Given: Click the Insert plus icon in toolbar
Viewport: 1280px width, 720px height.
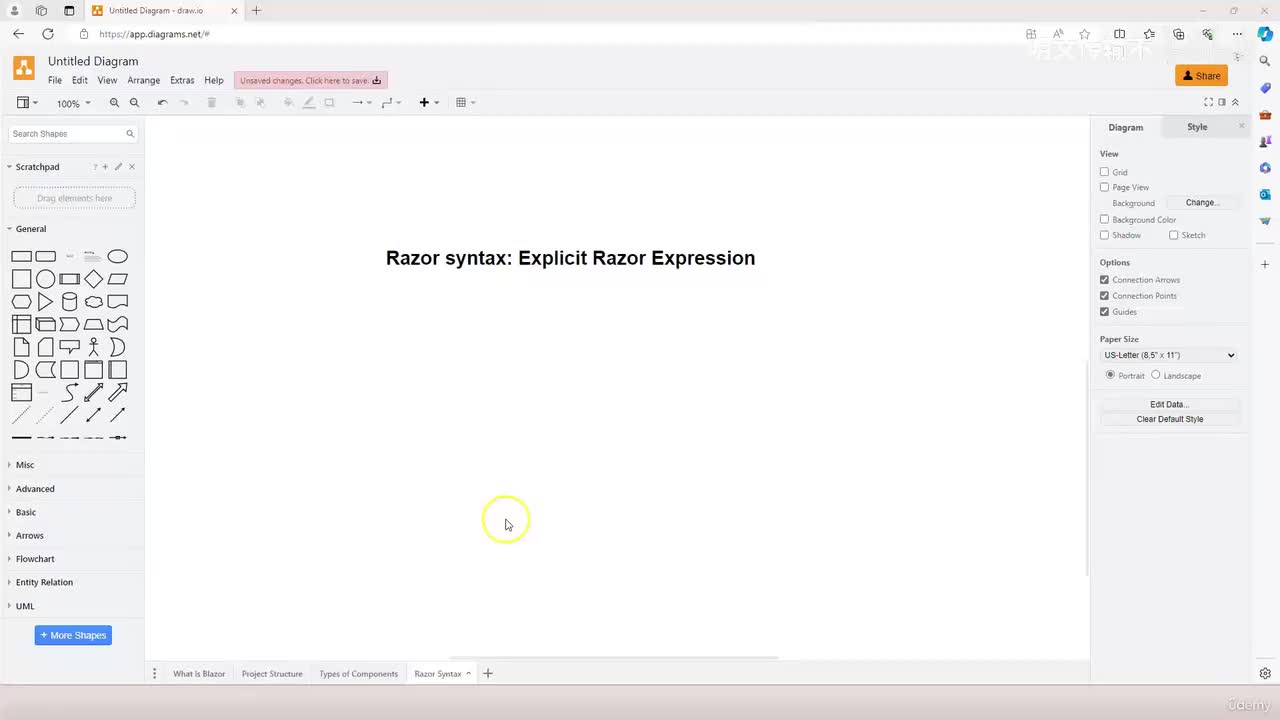Looking at the screenshot, I should (x=424, y=103).
